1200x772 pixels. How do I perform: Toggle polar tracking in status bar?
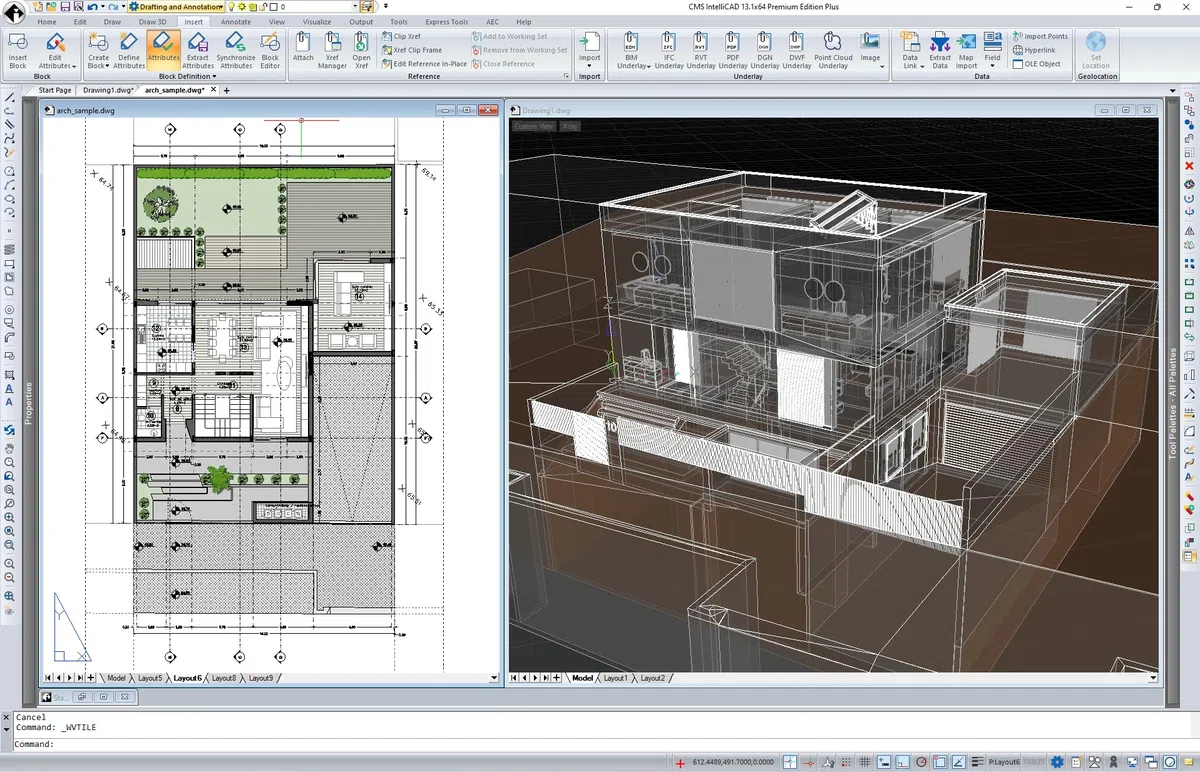point(921,762)
